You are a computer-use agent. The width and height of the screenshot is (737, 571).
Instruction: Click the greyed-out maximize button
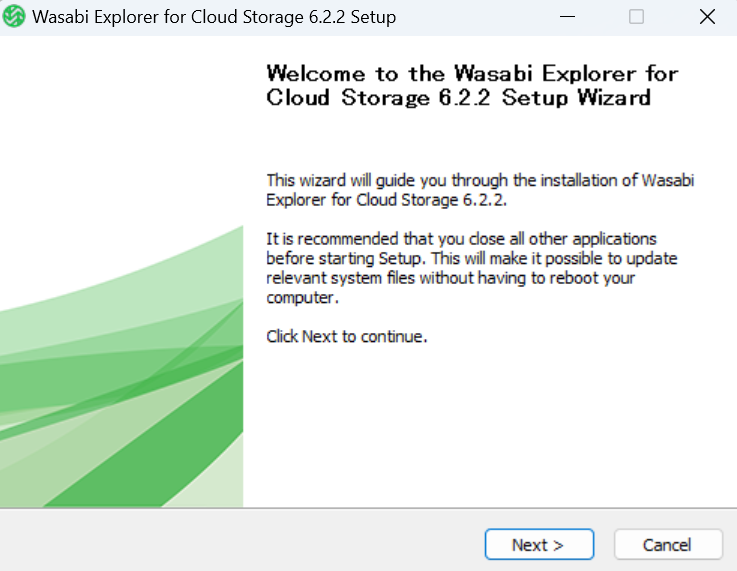tap(636, 17)
